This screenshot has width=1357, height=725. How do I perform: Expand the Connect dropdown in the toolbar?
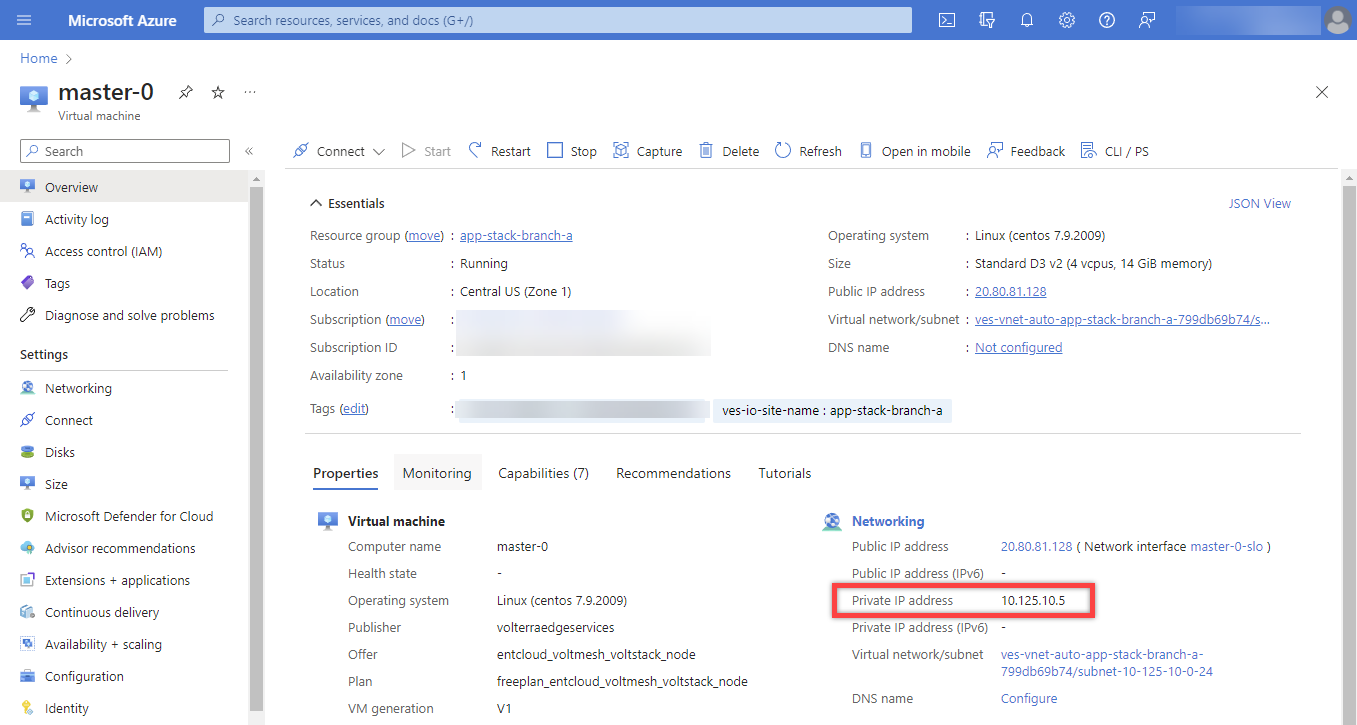[x=339, y=151]
